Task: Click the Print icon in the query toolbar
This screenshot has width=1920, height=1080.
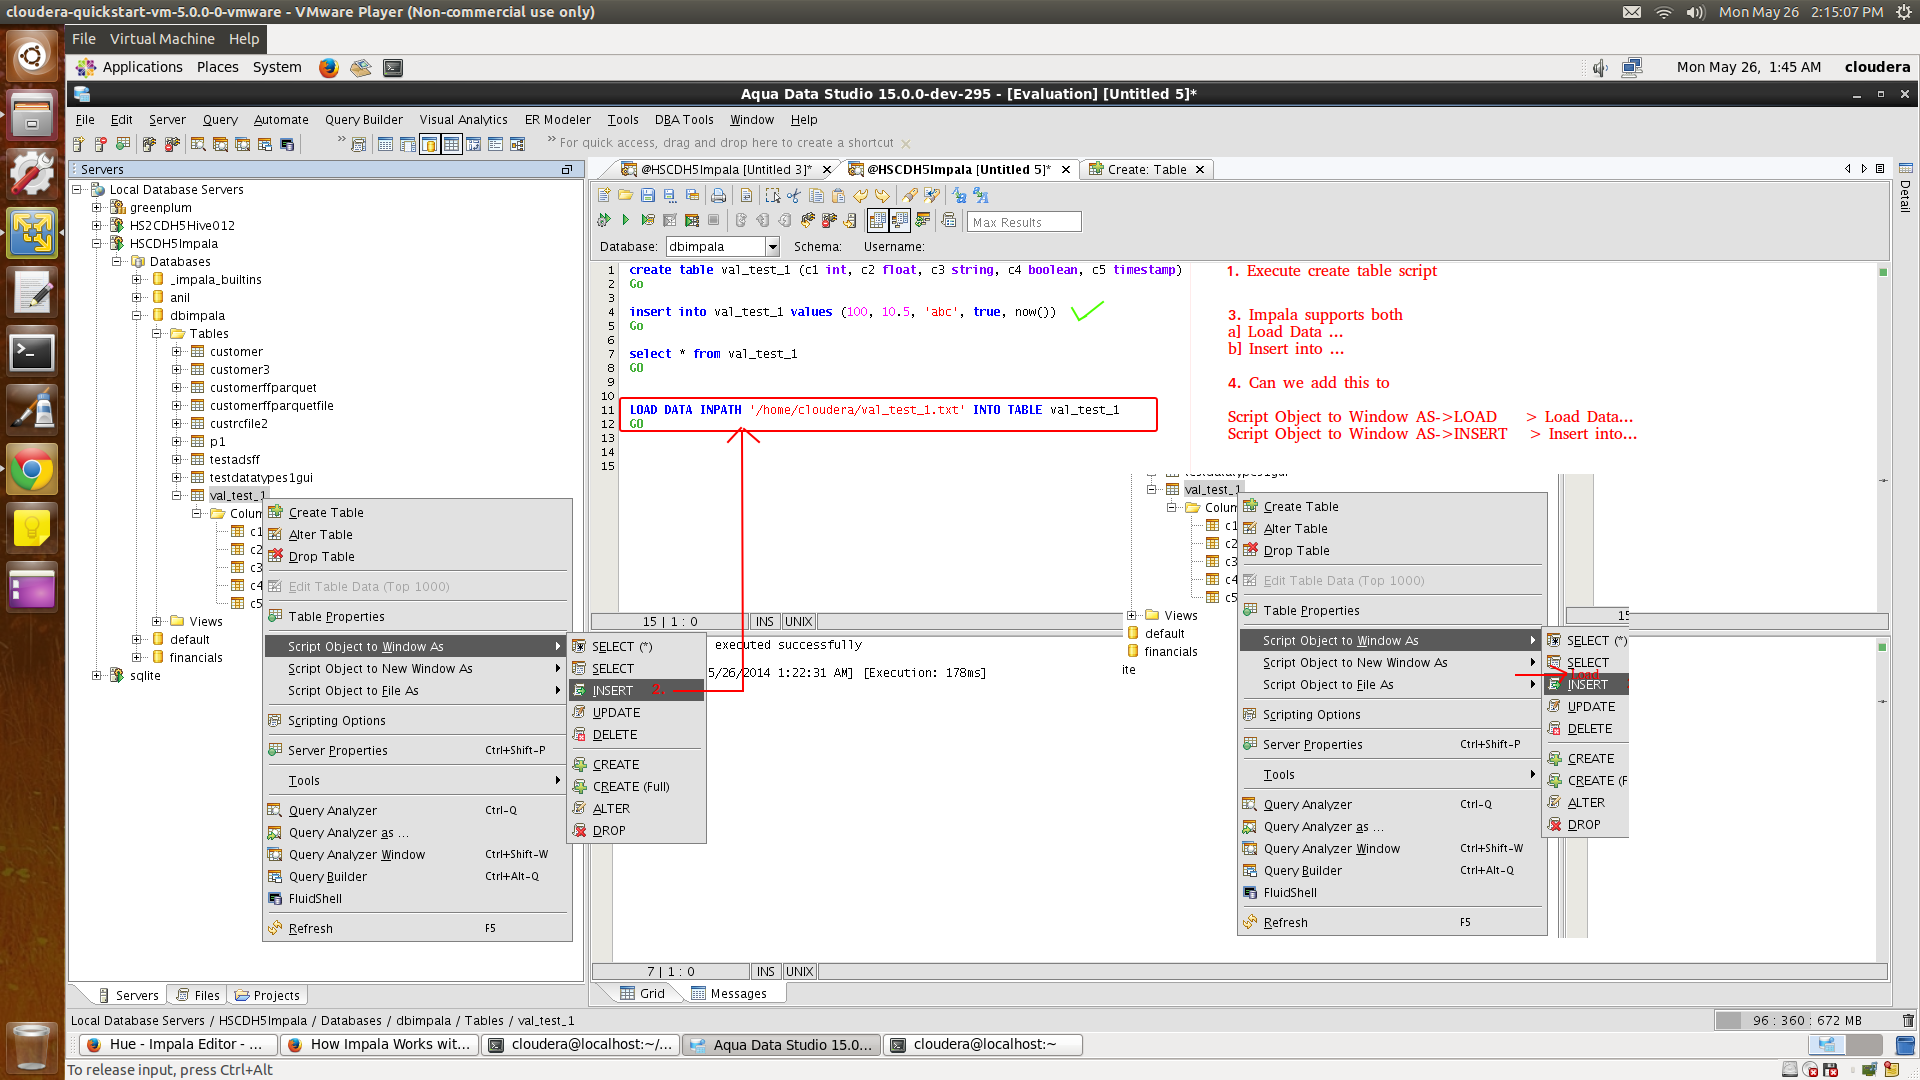Action: 717,196
